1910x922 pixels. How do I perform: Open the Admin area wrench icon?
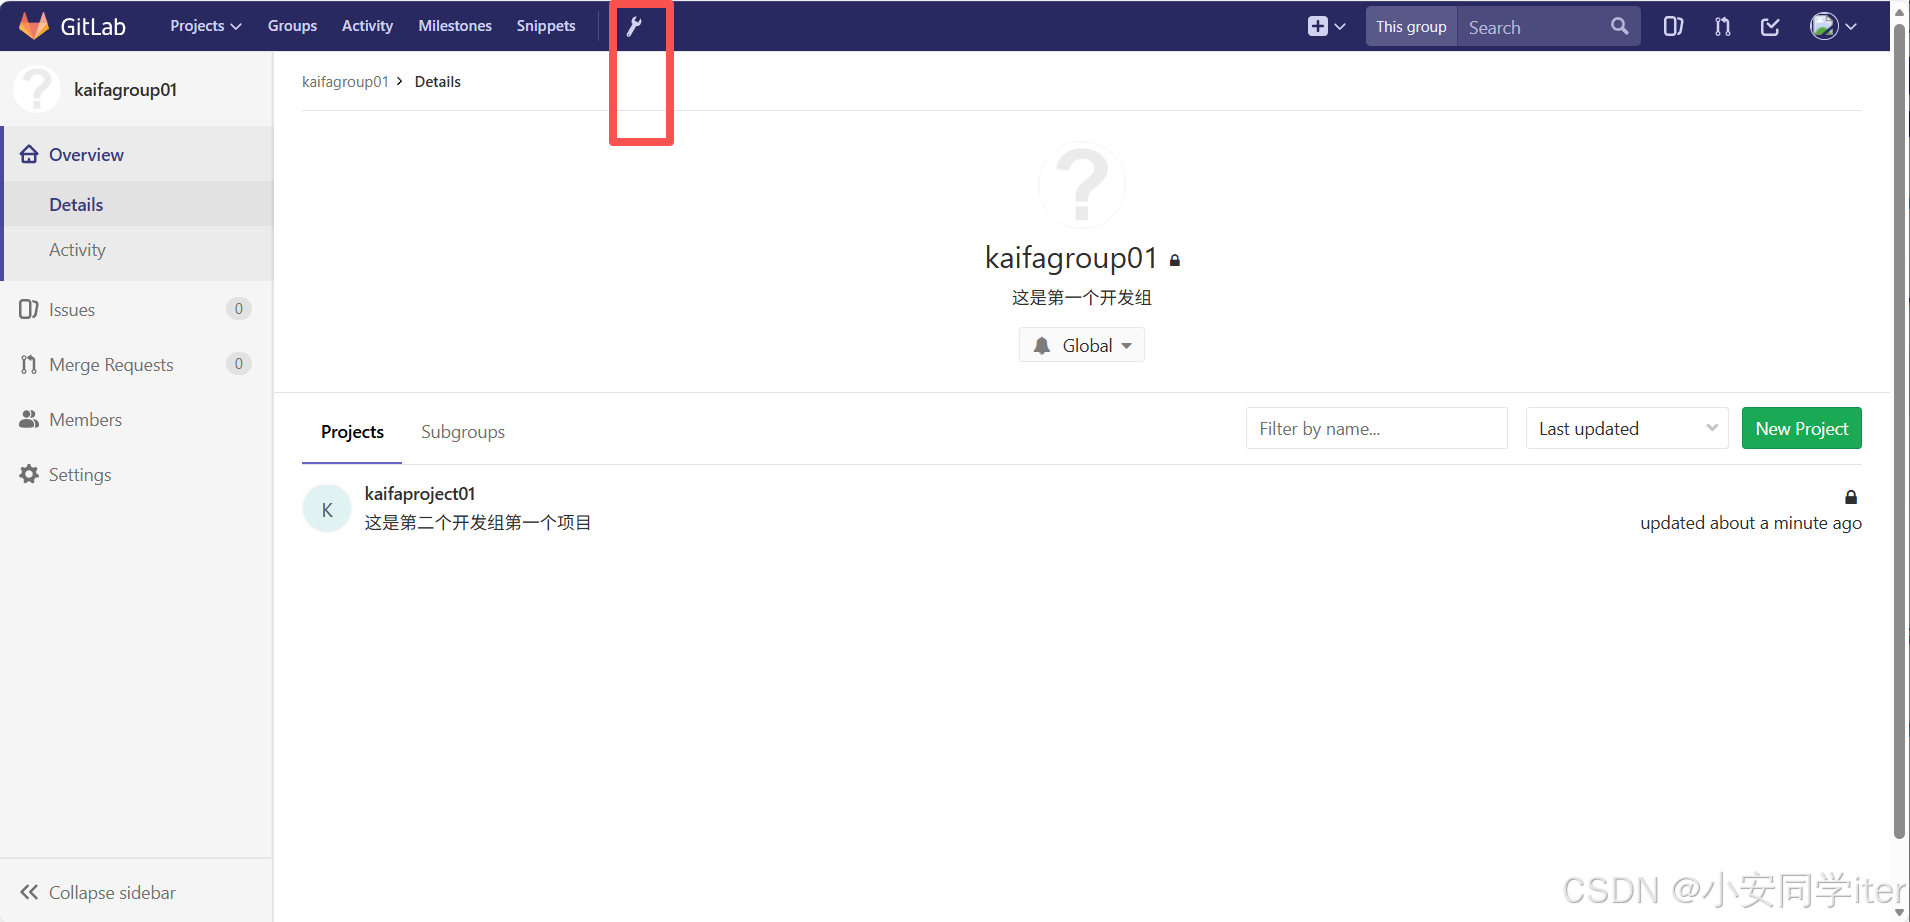pyautogui.click(x=634, y=27)
